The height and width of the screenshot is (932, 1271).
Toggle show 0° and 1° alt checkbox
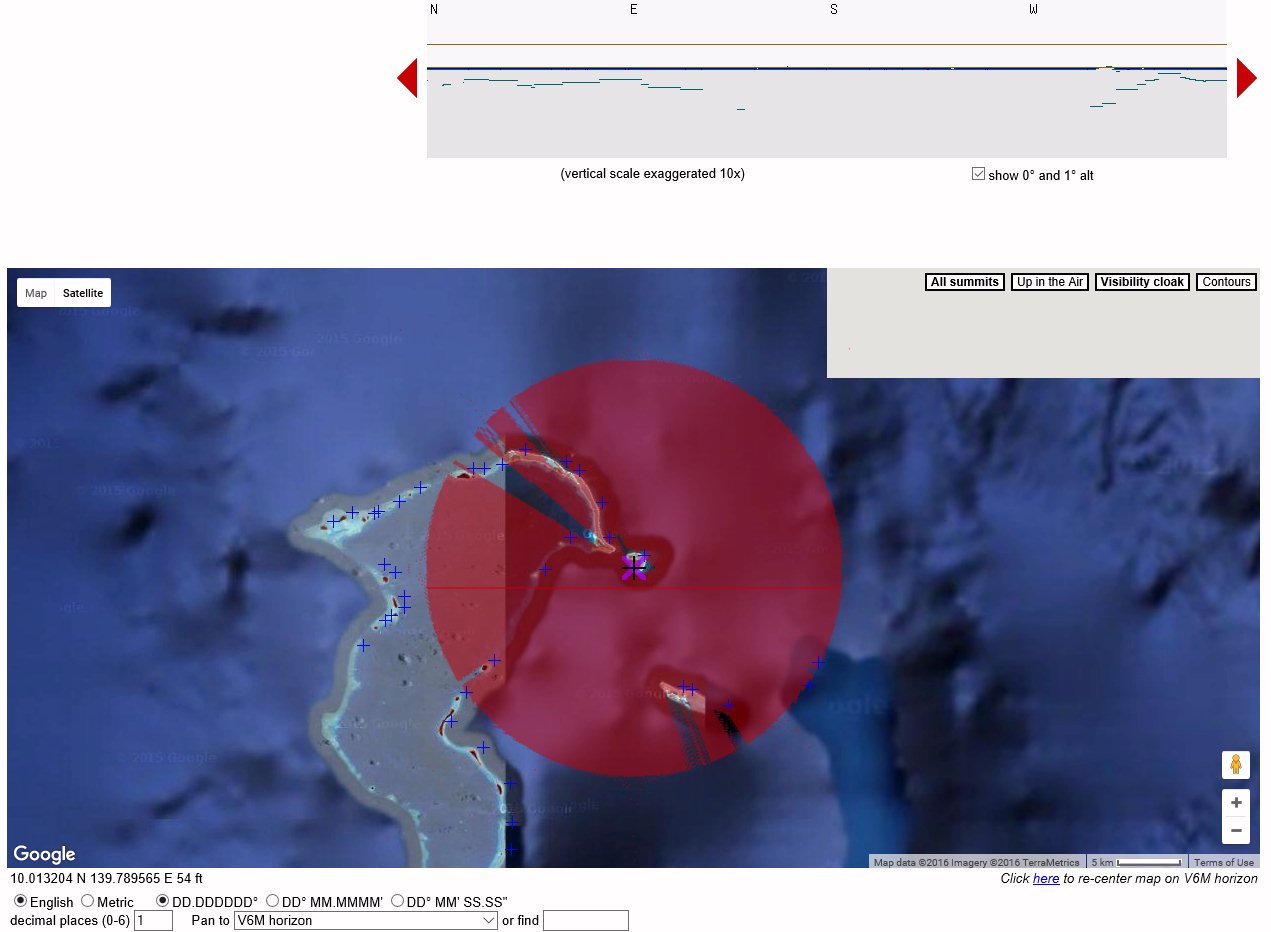pos(978,174)
